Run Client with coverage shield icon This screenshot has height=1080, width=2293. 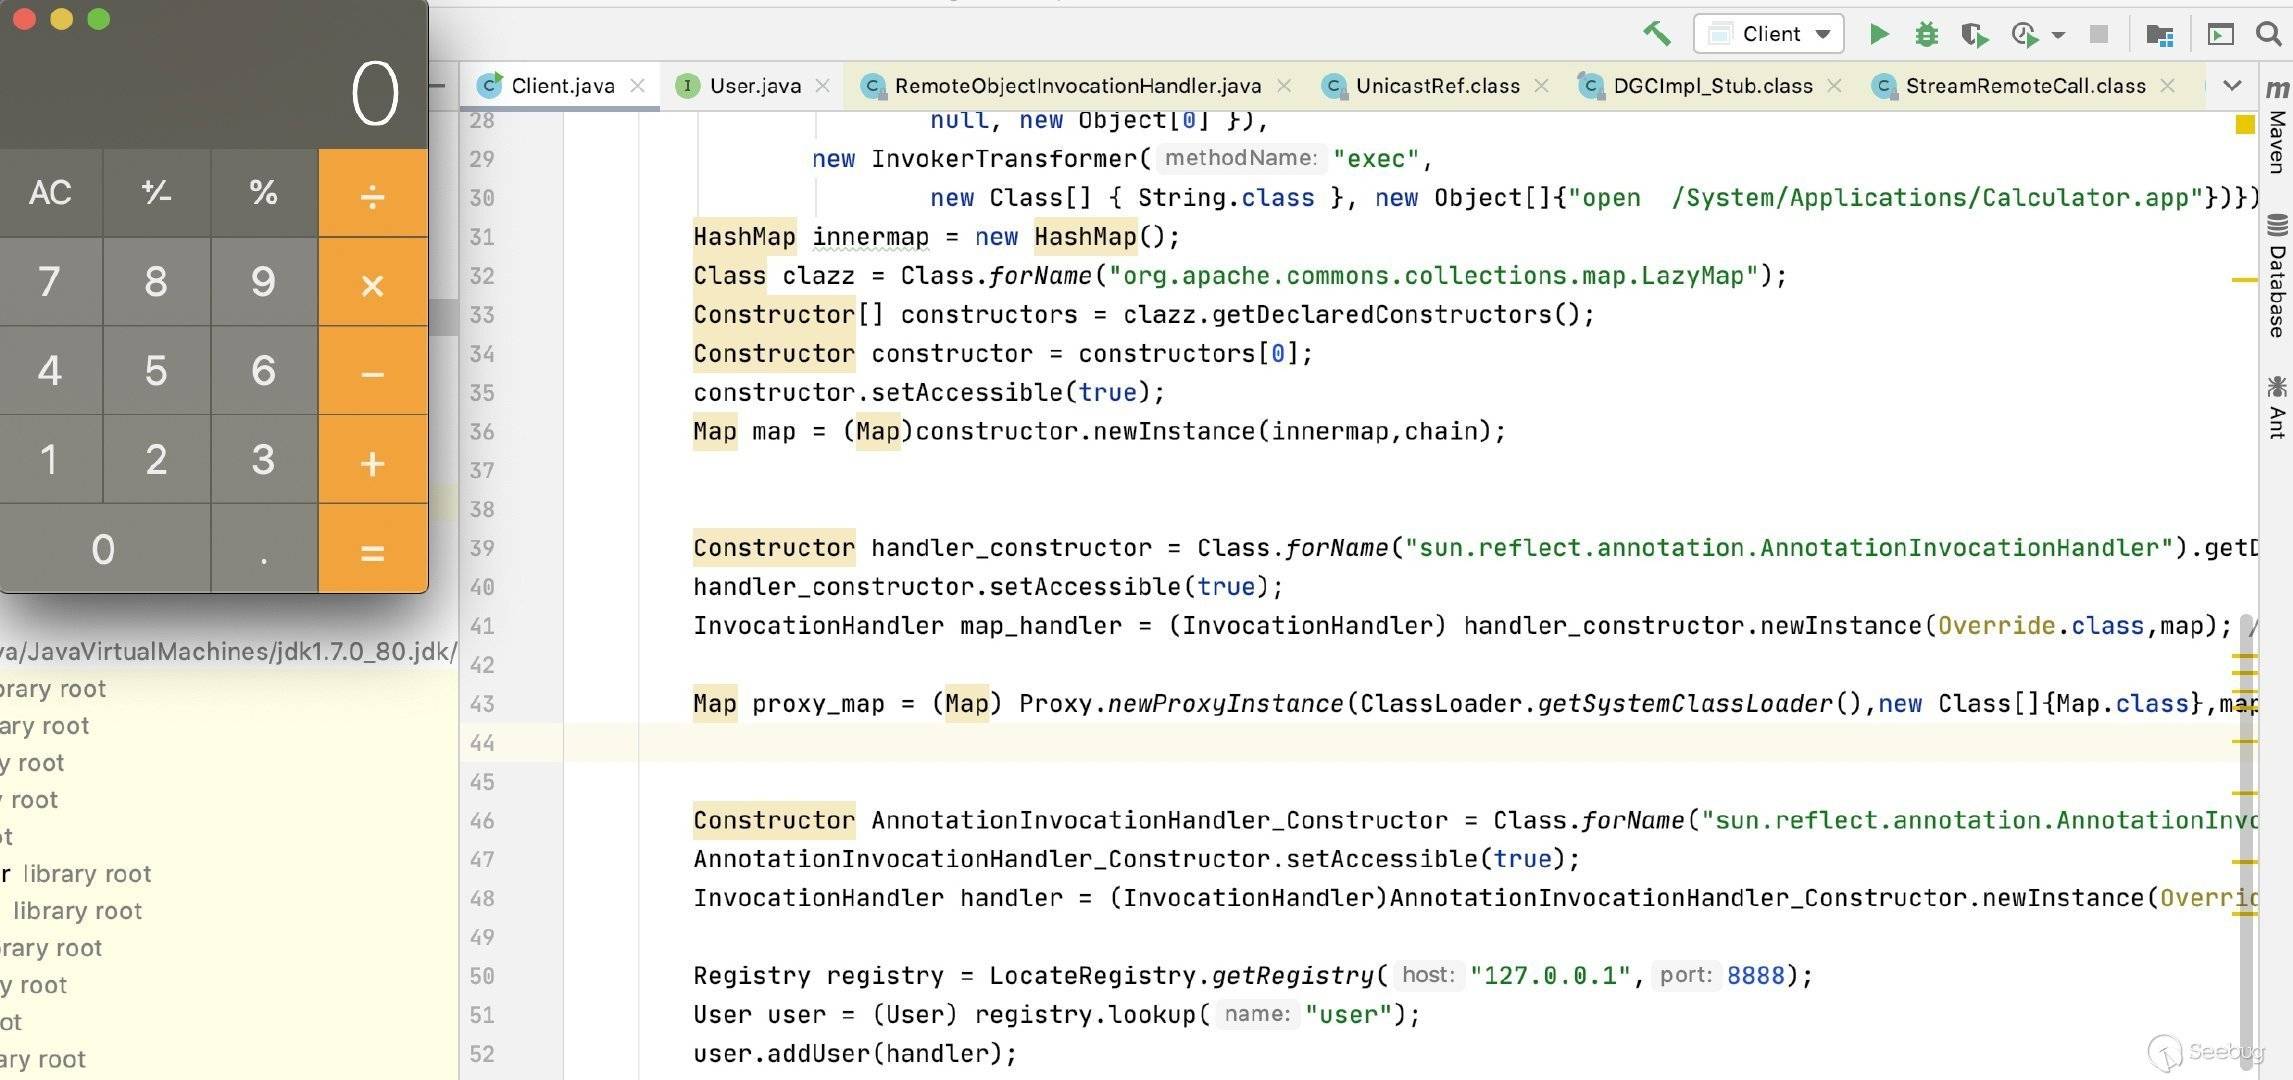[1974, 34]
